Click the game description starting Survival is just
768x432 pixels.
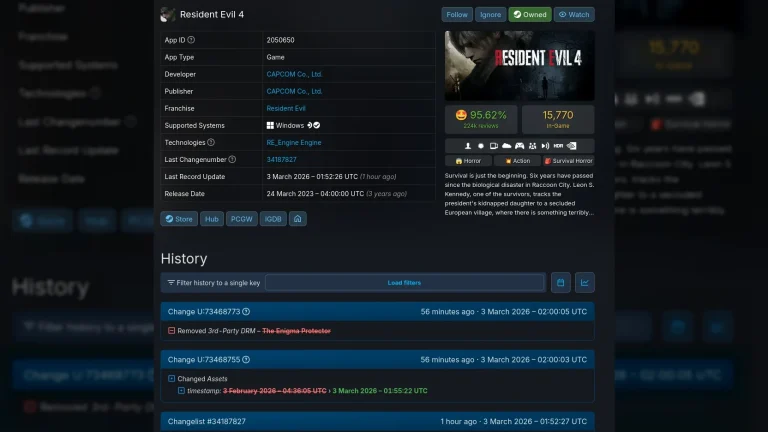[520, 194]
